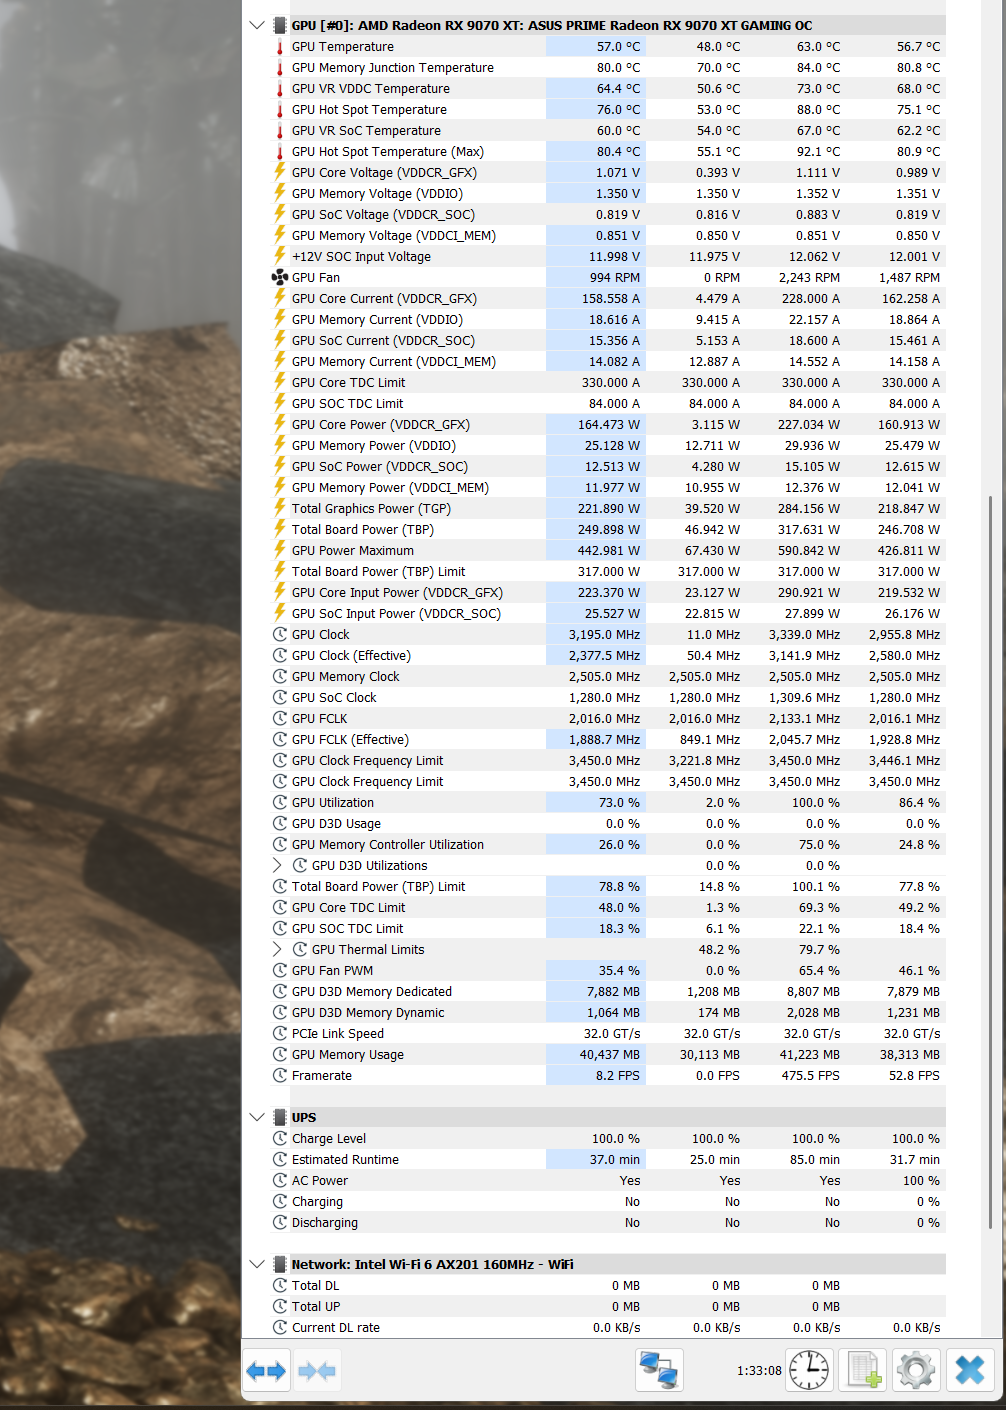This screenshot has width=1006, height=1410.
Task: Click the GPU Clock clock-type icon
Action: pos(280,634)
